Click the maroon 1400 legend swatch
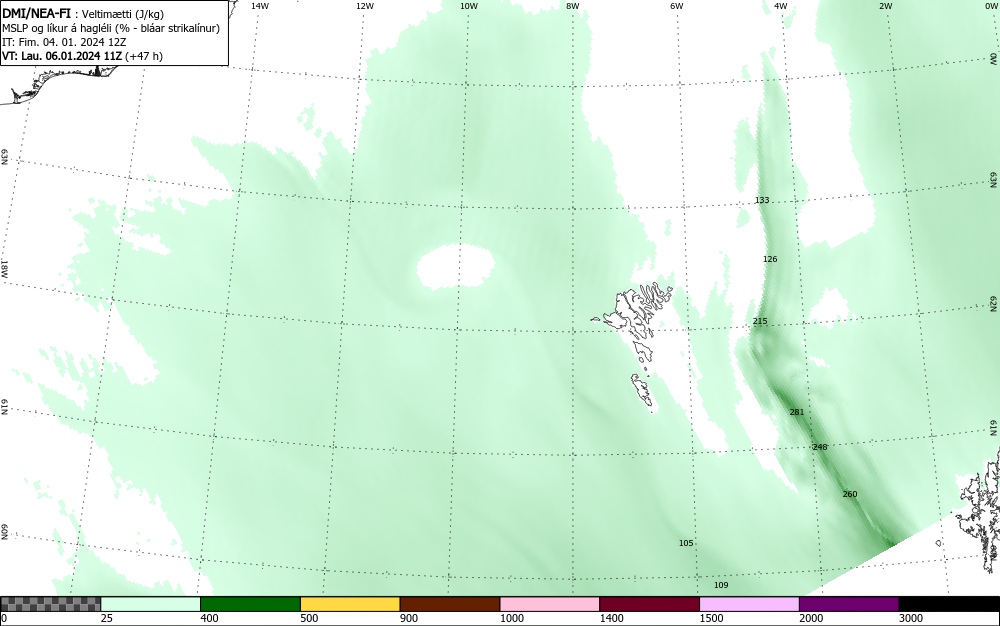Image resolution: width=1000 pixels, height=626 pixels. tap(649, 604)
